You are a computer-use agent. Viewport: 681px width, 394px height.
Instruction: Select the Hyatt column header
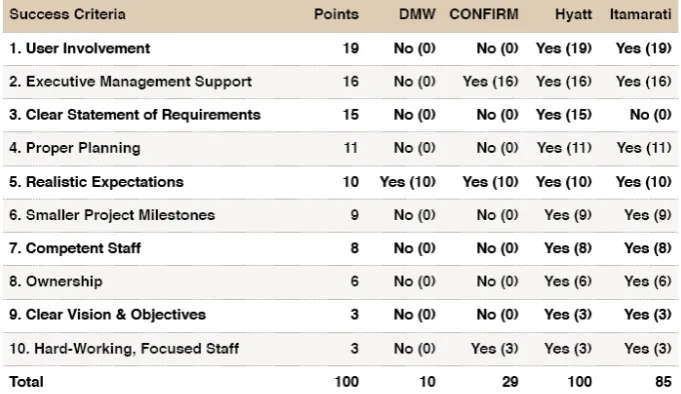[x=573, y=14]
